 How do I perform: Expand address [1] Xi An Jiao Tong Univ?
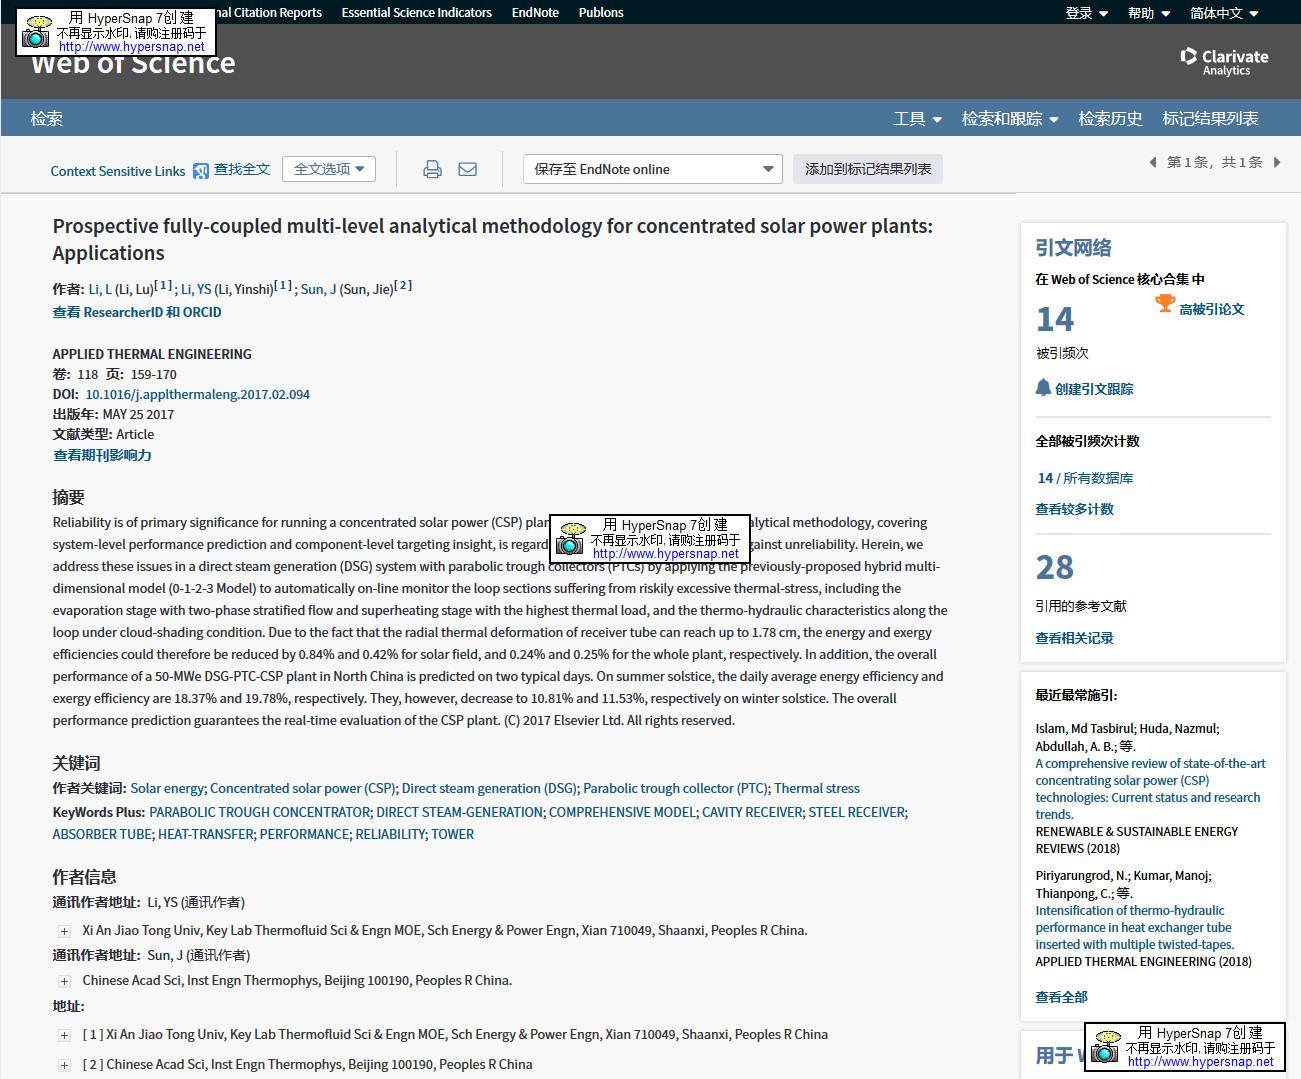click(64, 1035)
